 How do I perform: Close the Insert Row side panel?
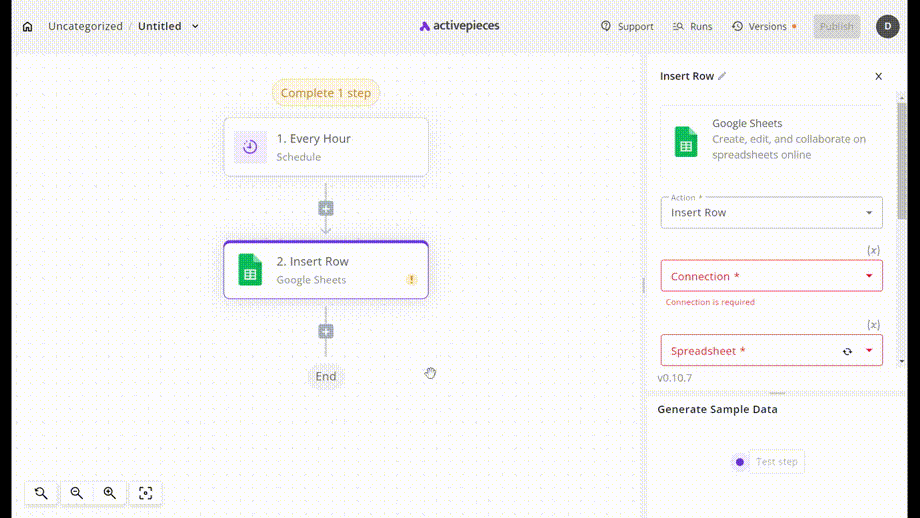coord(878,76)
